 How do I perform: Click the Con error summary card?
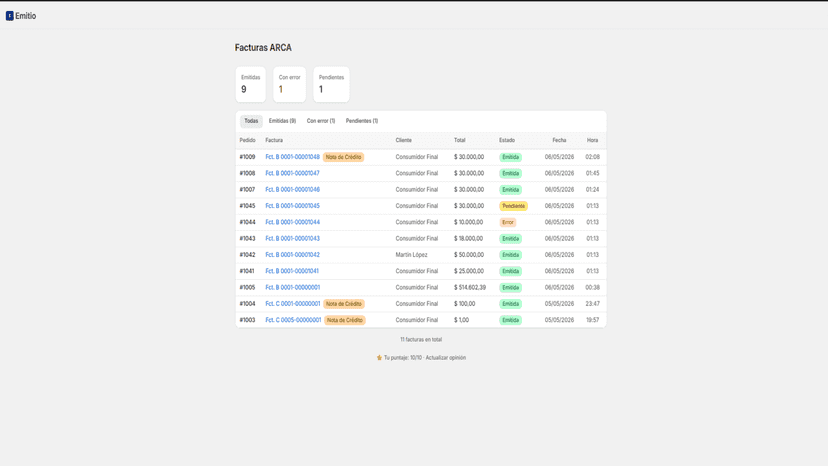289,84
